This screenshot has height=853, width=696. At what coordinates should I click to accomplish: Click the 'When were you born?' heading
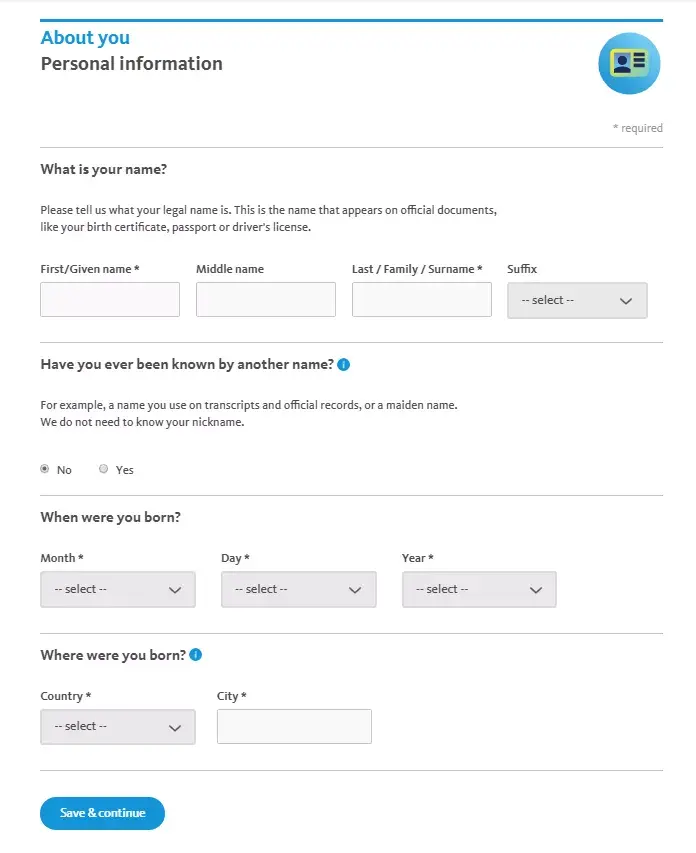click(110, 518)
